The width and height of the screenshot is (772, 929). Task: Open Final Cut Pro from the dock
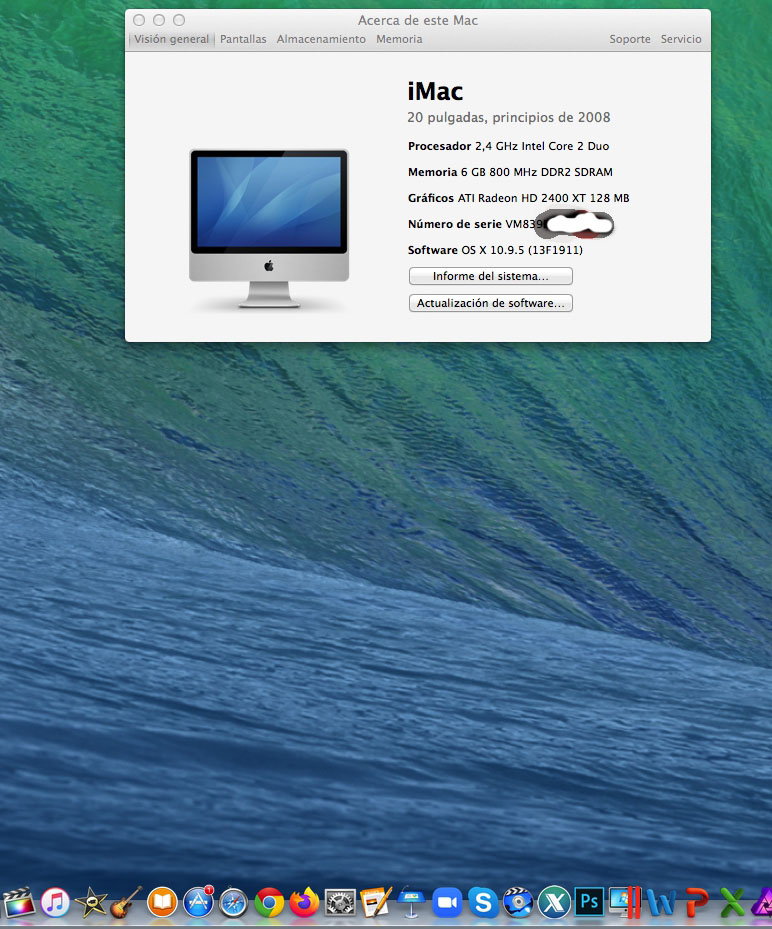tap(18, 902)
